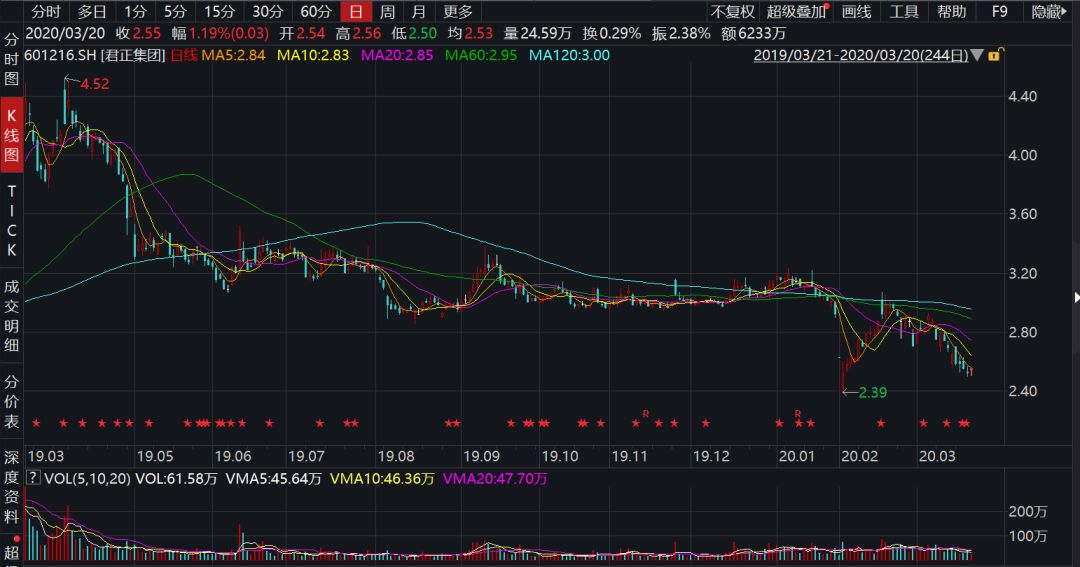Select the 分时图 sidebar tab
This screenshot has width=1080, height=567.
12,62
